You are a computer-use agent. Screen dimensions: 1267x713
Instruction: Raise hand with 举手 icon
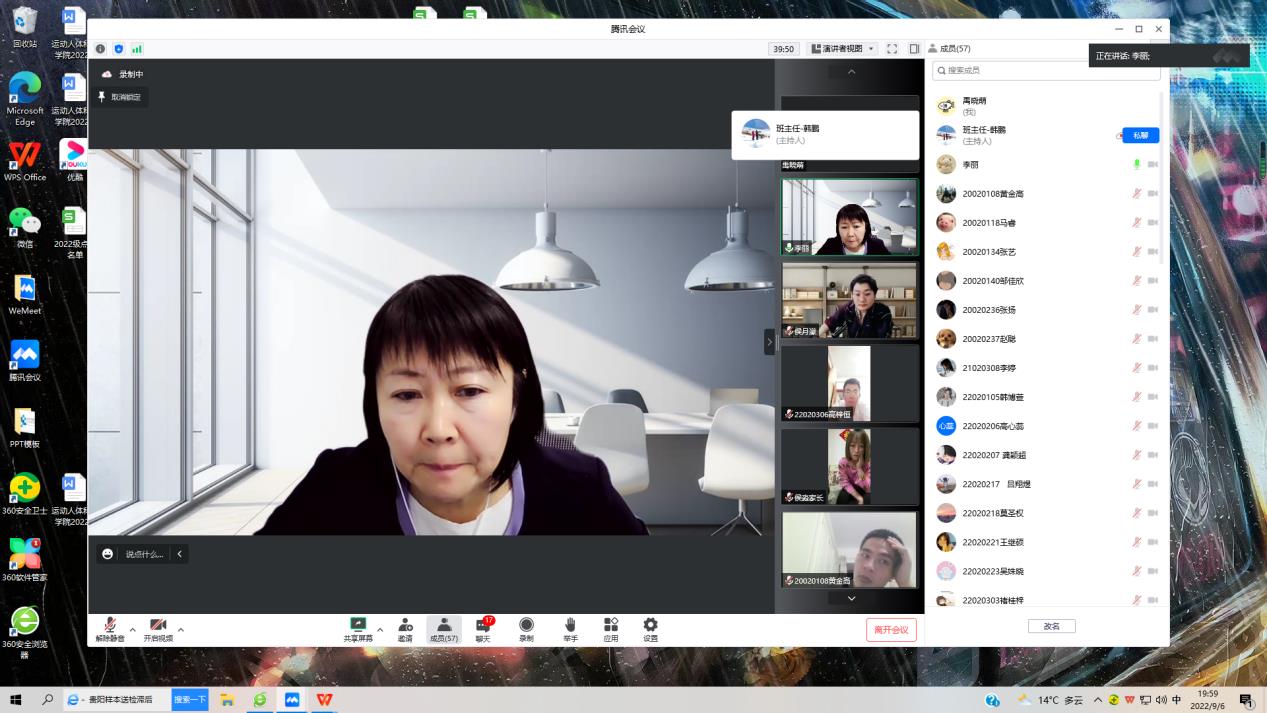(x=570, y=629)
